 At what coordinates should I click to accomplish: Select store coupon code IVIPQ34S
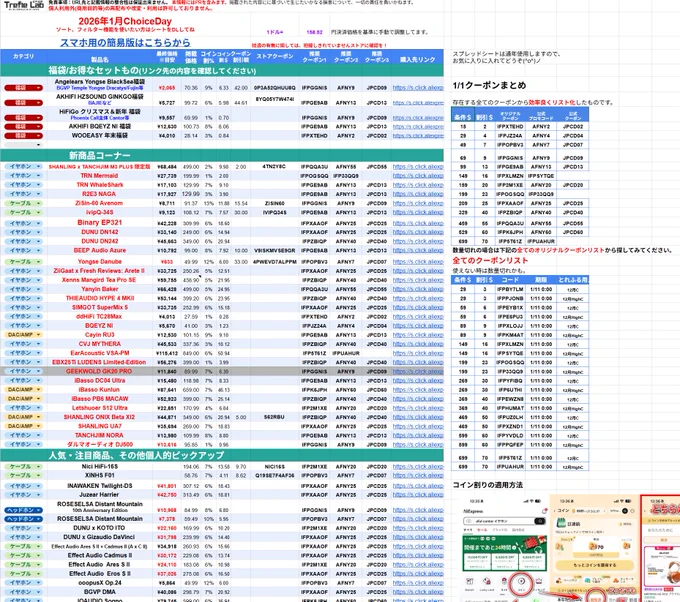tap(274, 213)
